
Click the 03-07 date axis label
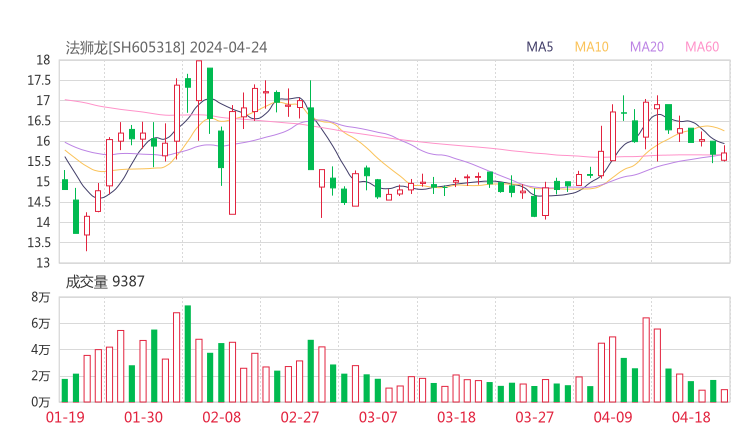coord(378,417)
